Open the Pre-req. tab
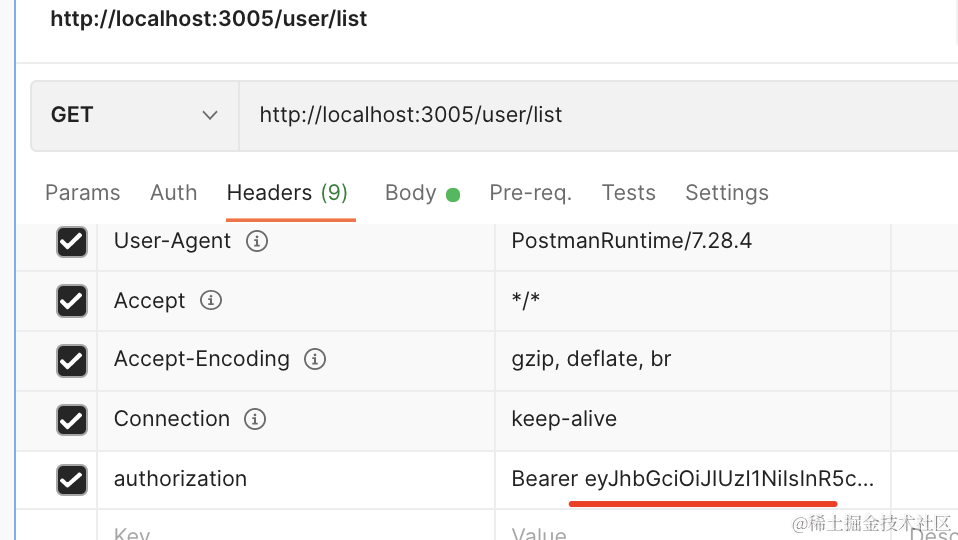This screenshot has height=540, width=958. pos(530,193)
